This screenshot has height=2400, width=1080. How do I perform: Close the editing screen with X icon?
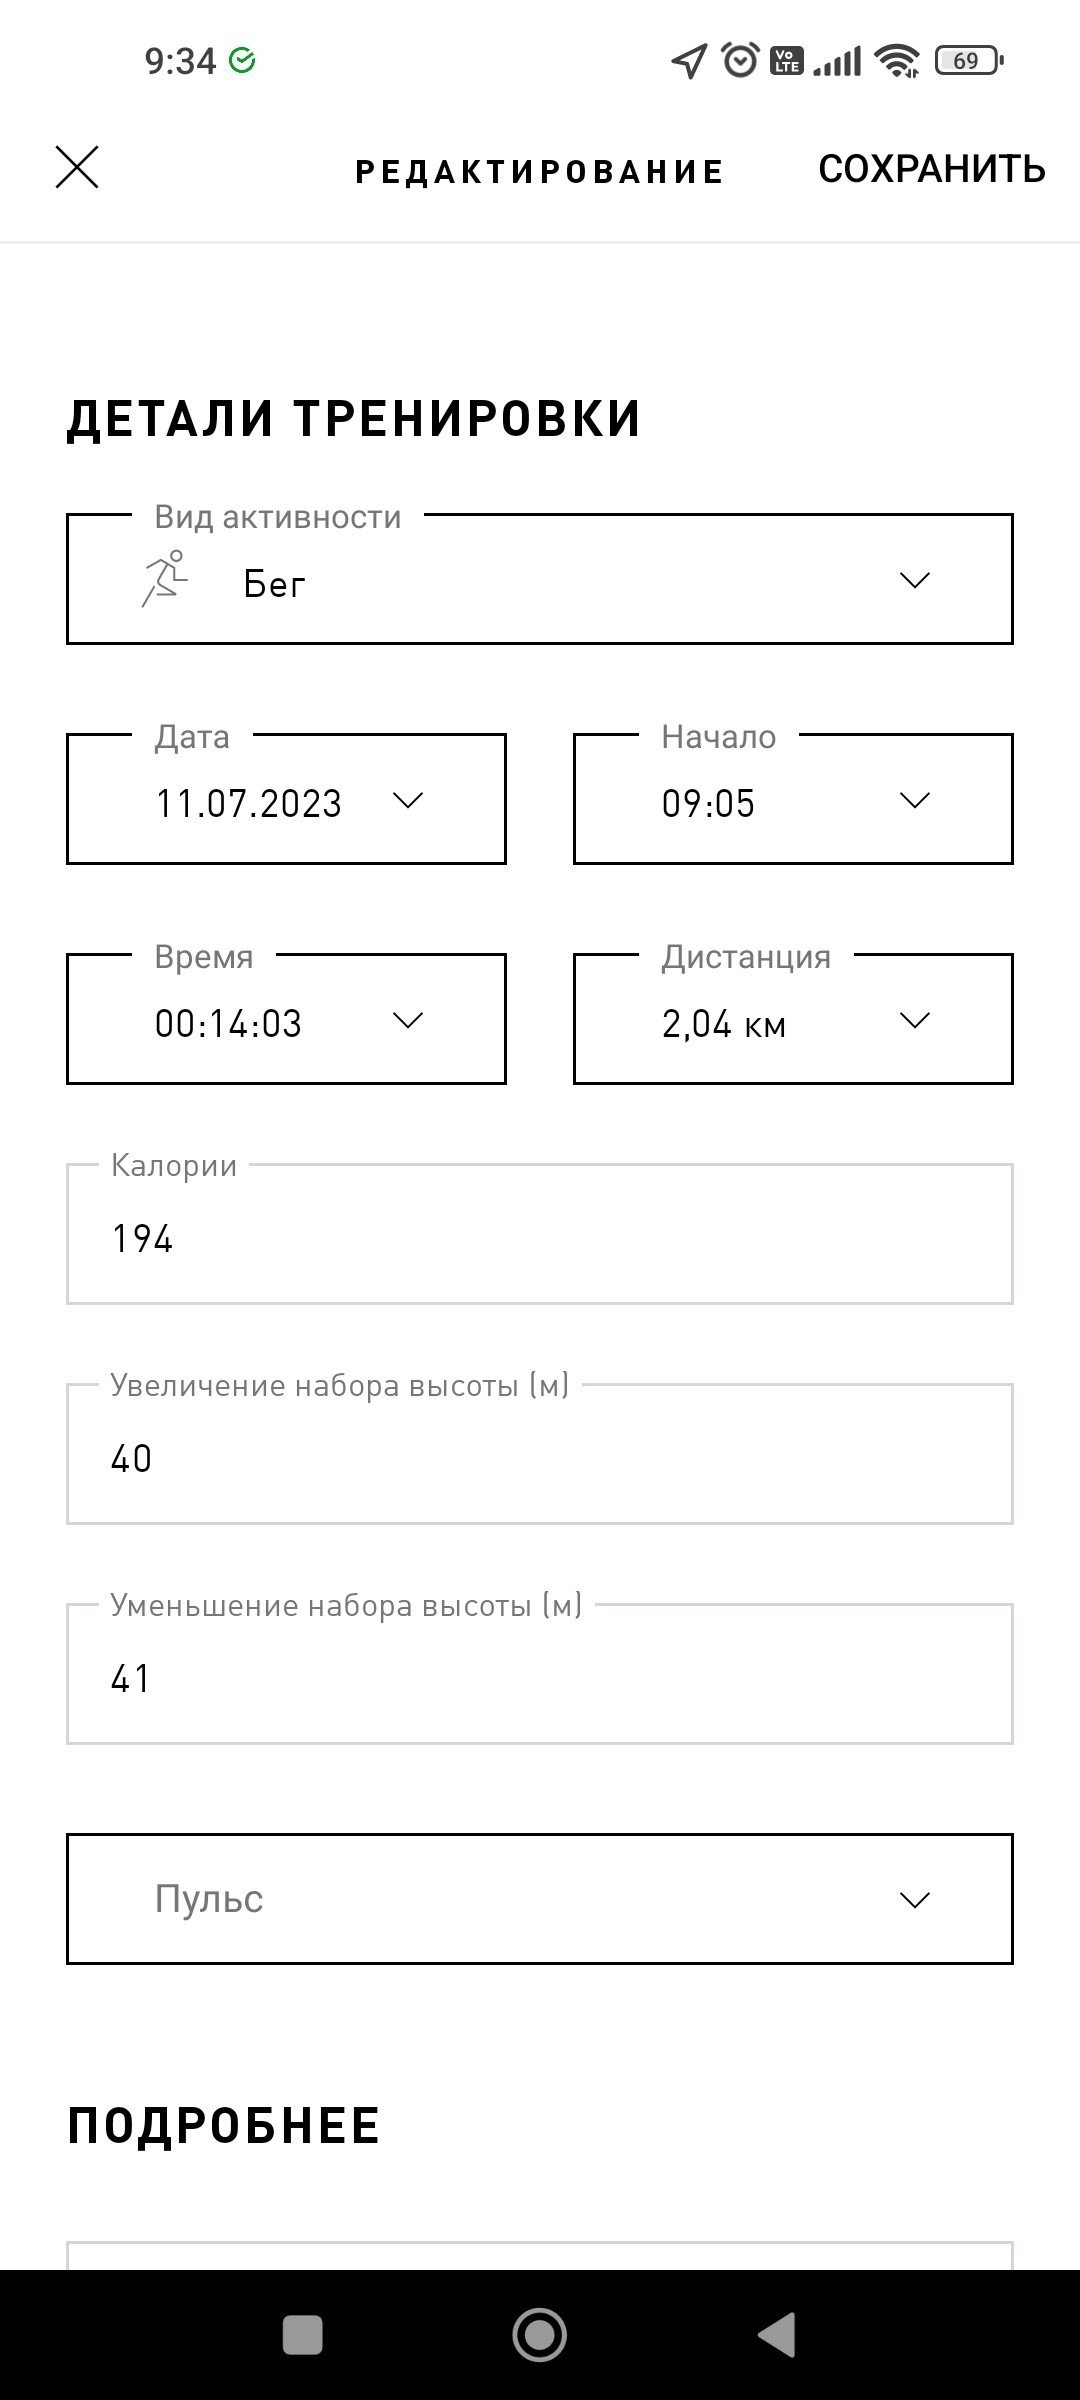point(77,167)
